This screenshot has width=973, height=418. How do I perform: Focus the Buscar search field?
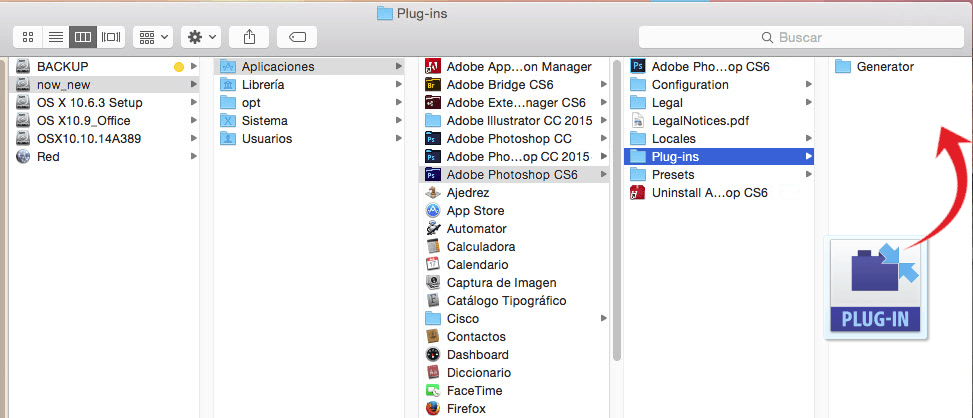click(x=801, y=37)
